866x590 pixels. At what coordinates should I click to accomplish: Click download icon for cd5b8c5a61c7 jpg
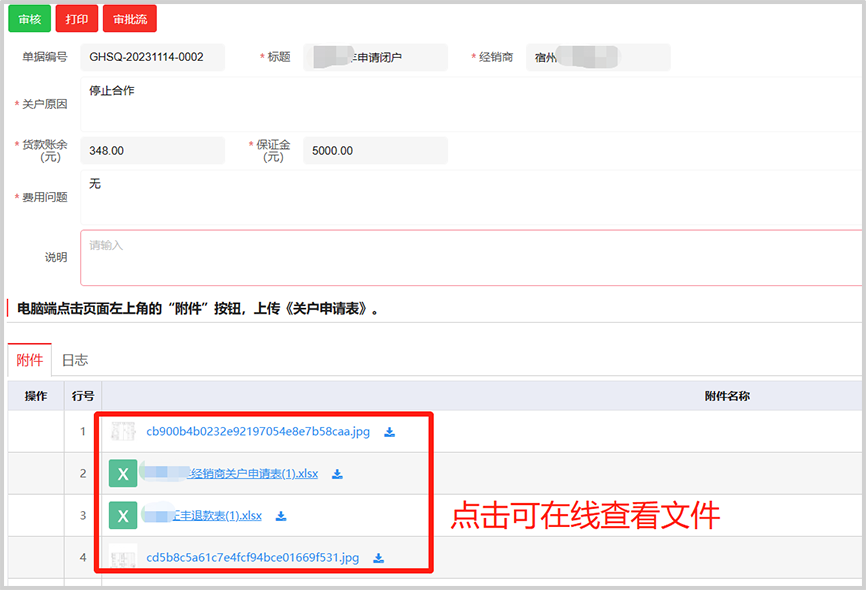pos(379,558)
